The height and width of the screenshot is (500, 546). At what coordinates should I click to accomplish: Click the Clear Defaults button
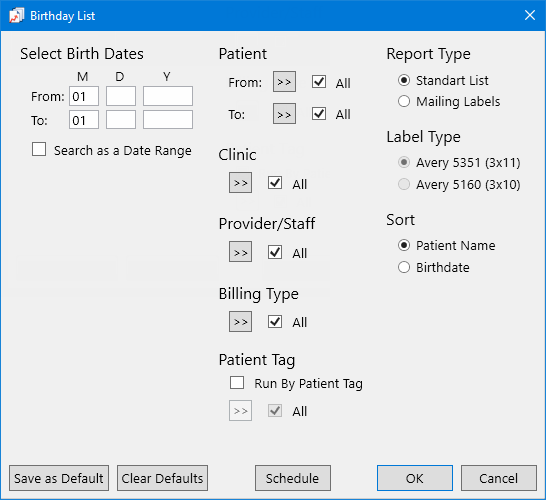click(x=162, y=478)
